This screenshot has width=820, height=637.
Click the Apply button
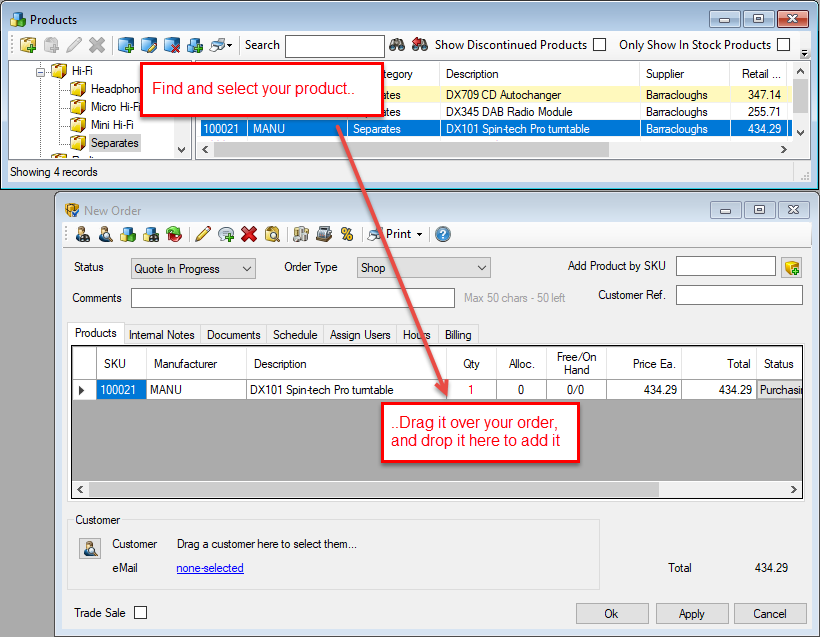pos(691,613)
